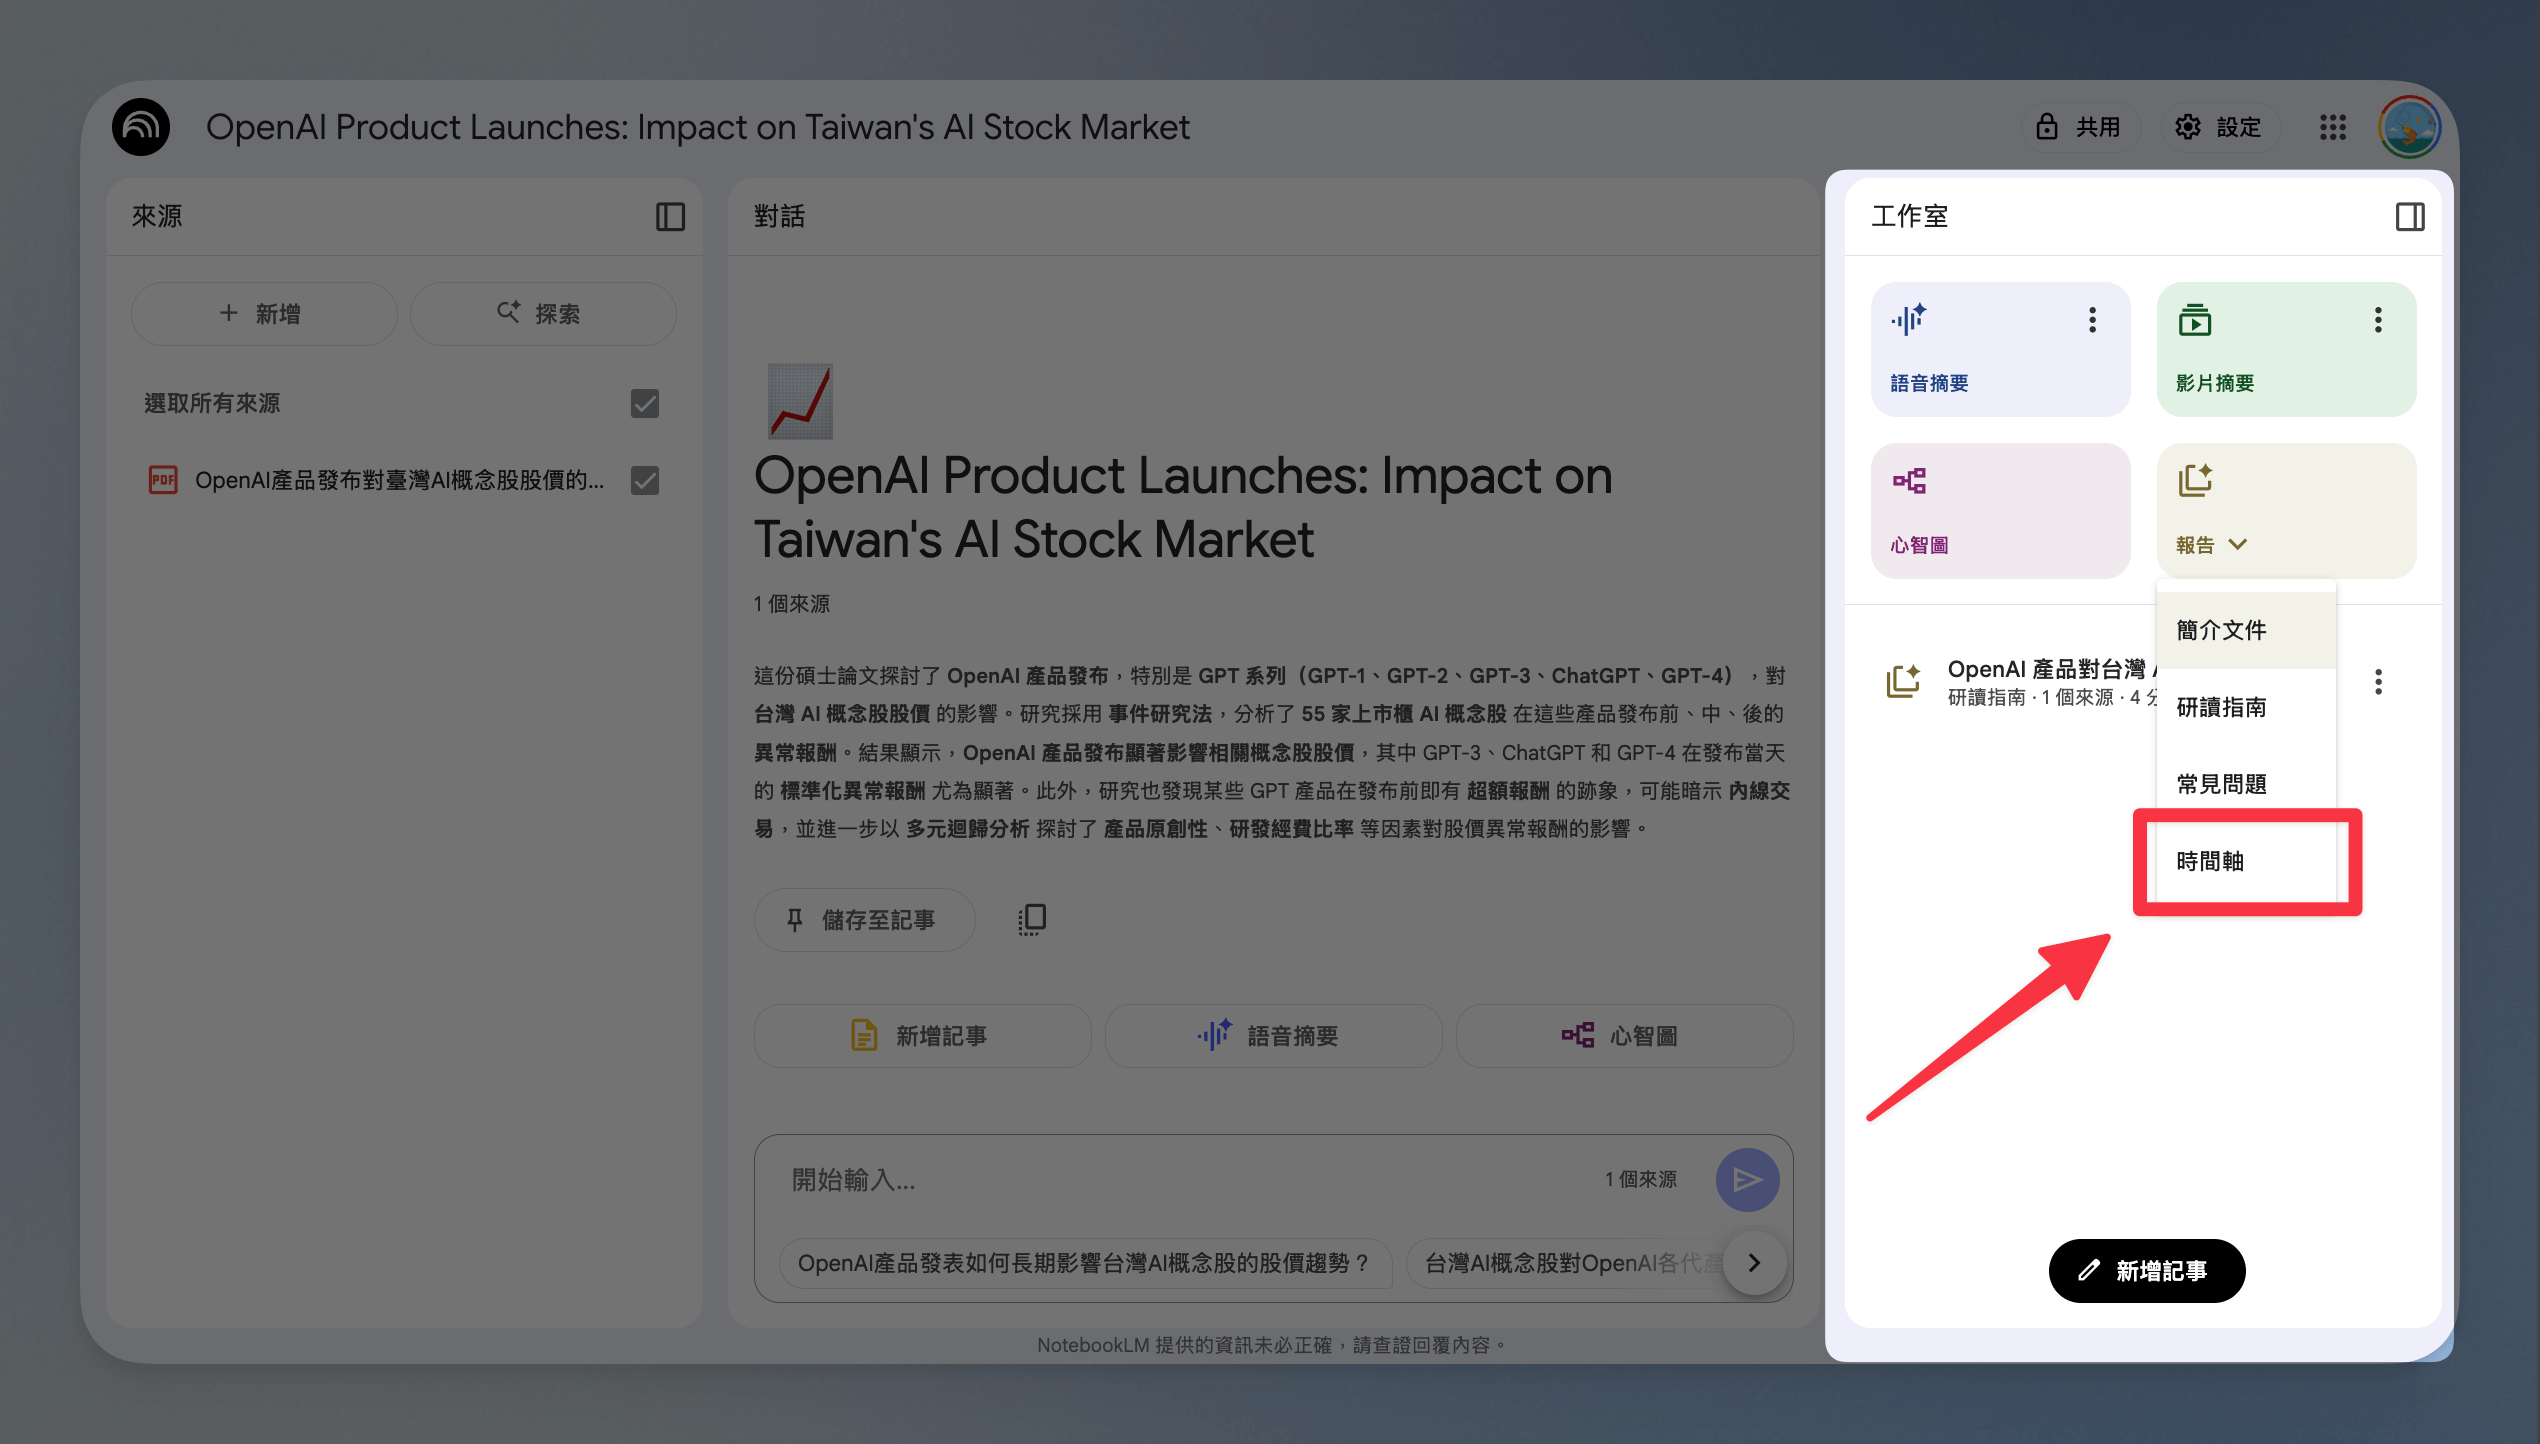
Task: Select 研讀指南 from the report menu
Action: pos(2246,707)
